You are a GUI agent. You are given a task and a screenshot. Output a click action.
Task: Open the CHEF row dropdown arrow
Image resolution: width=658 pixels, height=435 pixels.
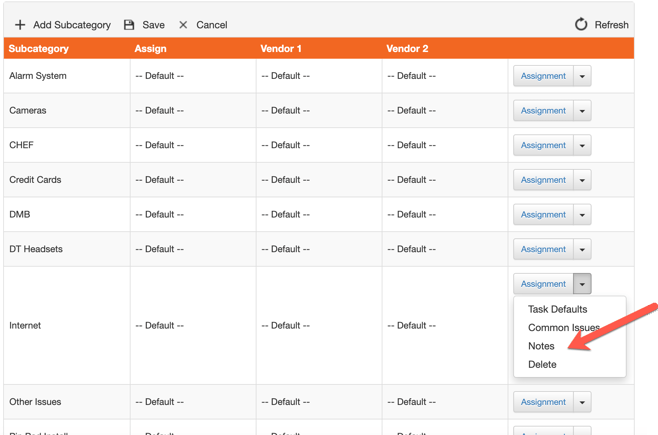[x=582, y=146]
